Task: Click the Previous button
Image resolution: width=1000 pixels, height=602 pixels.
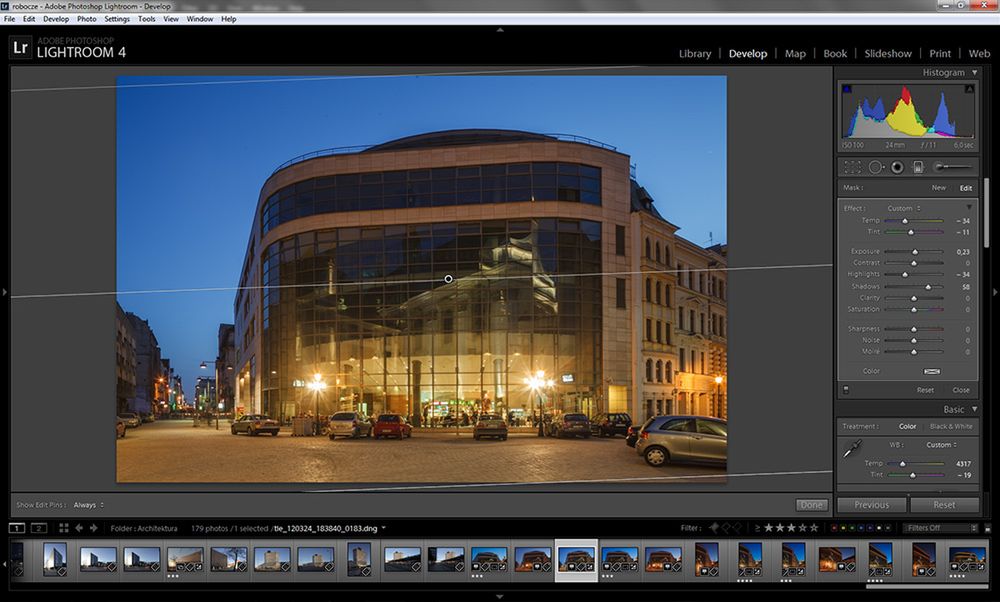Action: (x=872, y=505)
